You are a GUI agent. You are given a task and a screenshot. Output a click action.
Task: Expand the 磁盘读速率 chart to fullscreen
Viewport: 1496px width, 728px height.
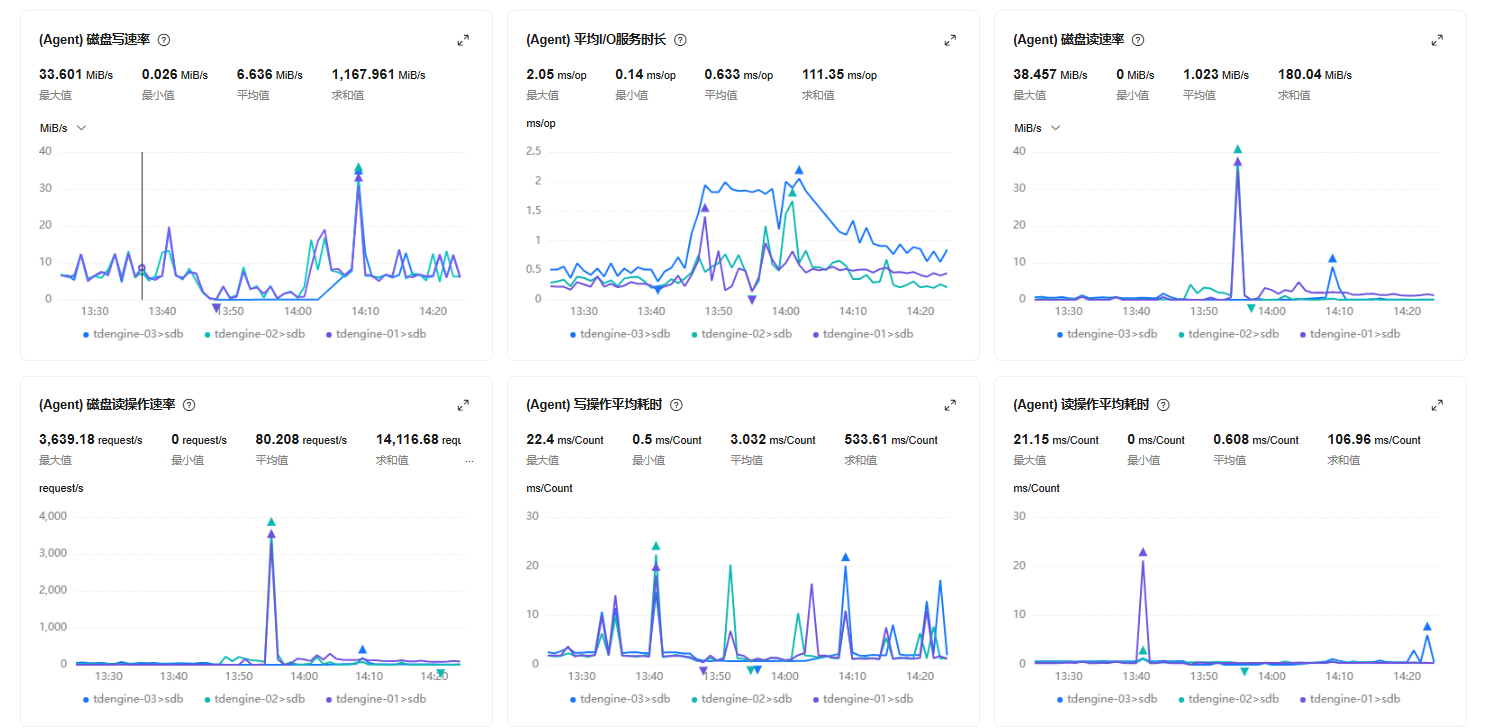tap(1437, 40)
